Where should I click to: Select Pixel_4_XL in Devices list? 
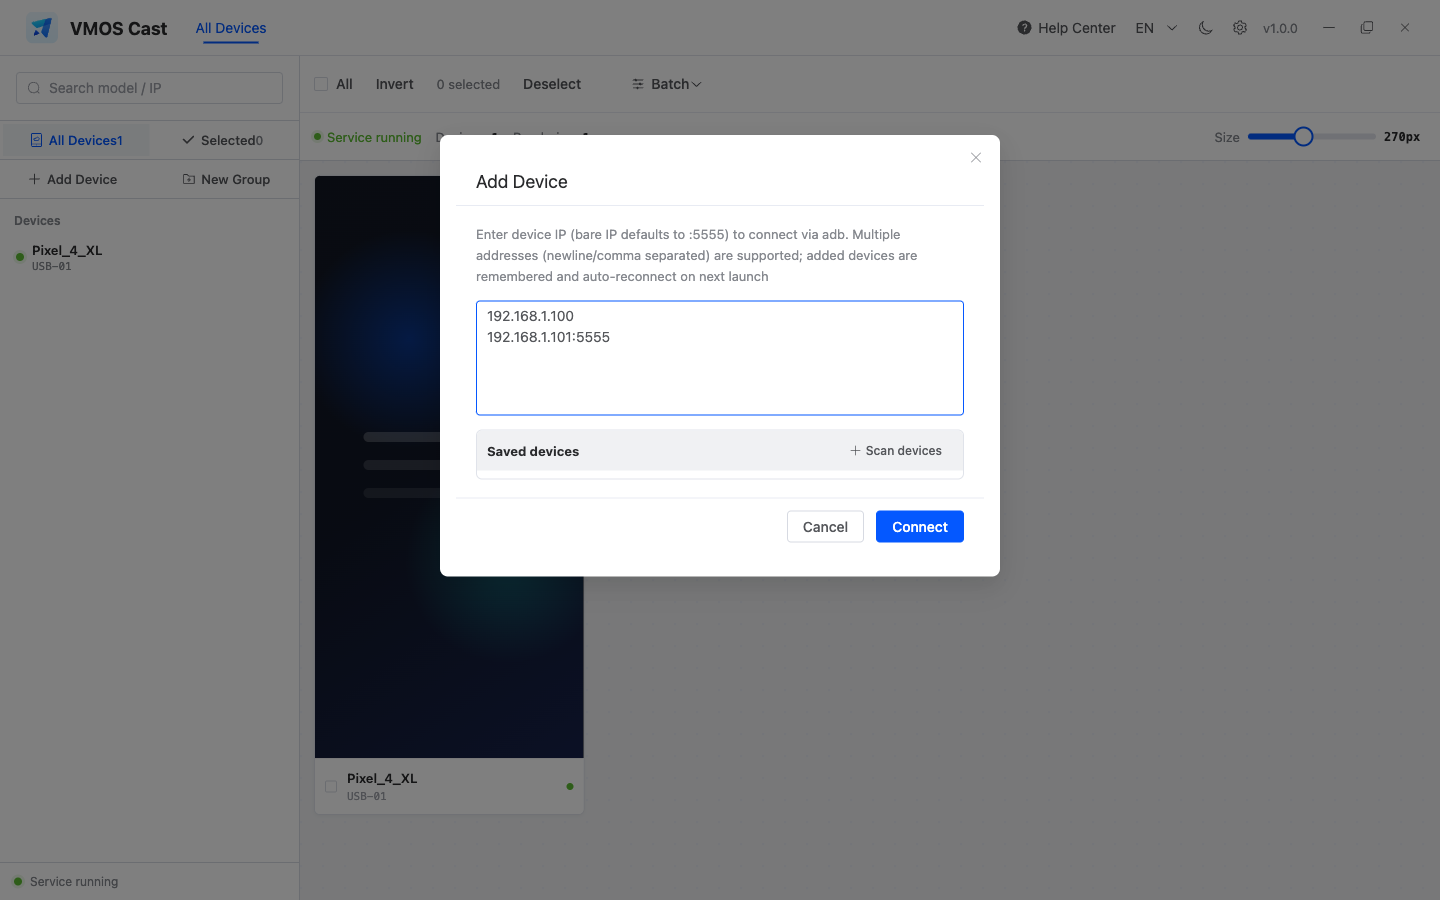tap(149, 257)
